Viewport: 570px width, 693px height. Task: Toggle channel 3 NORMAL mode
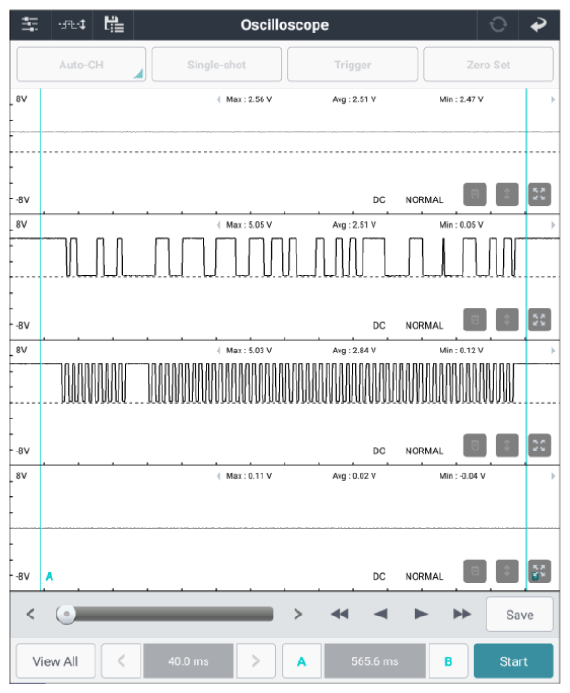coord(424,451)
